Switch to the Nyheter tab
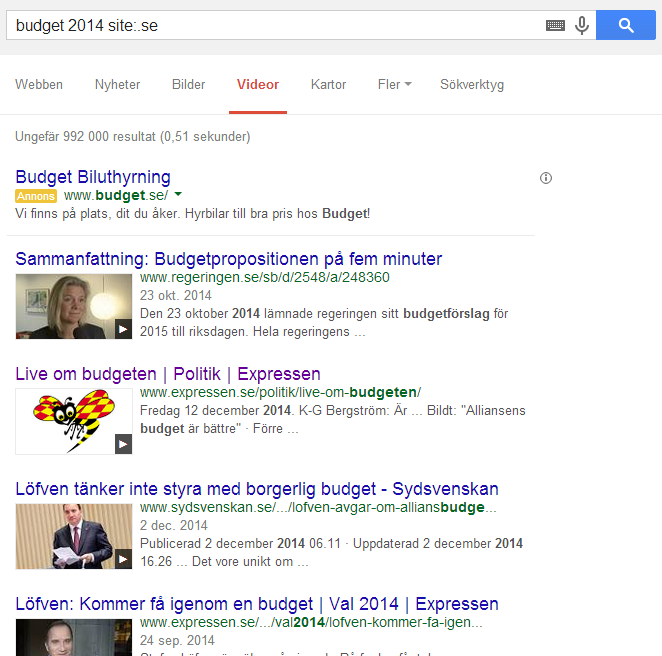The width and height of the screenshot is (662, 656). click(117, 84)
